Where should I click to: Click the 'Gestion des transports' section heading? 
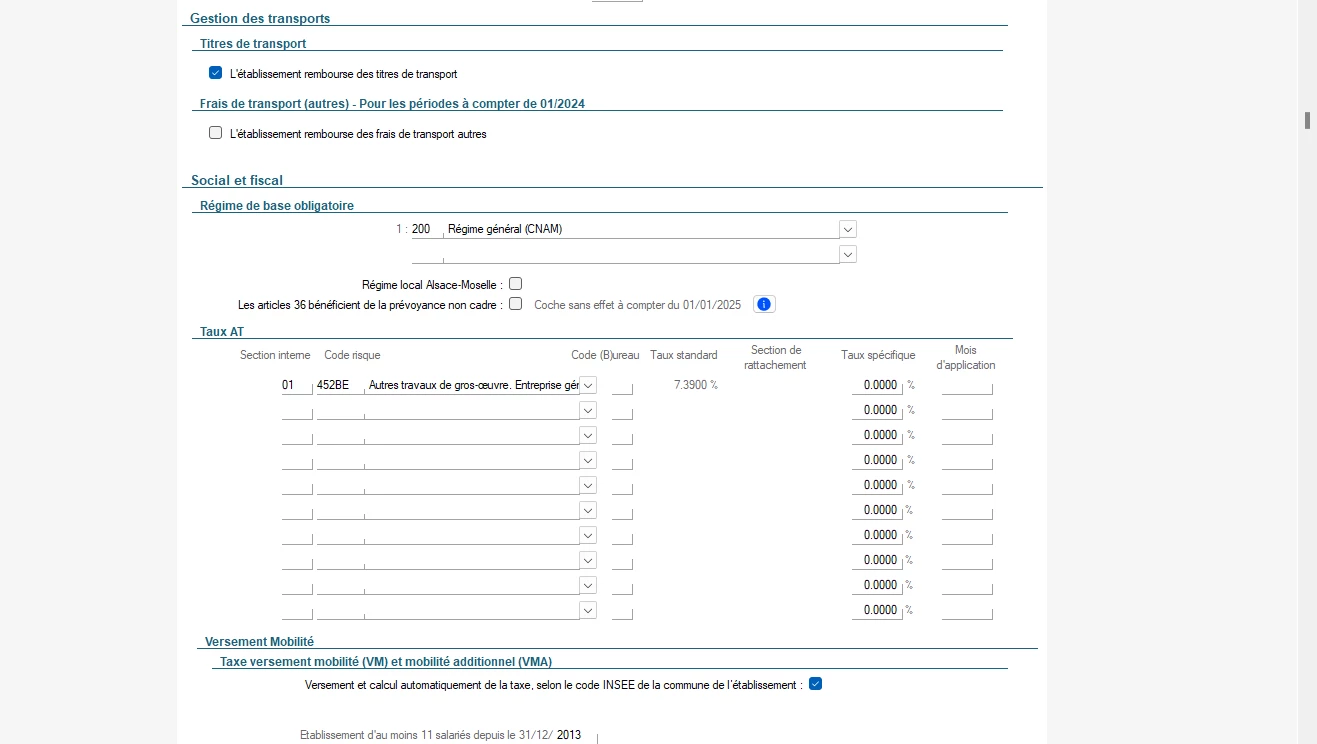pyautogui.click(x=260, y=18)
